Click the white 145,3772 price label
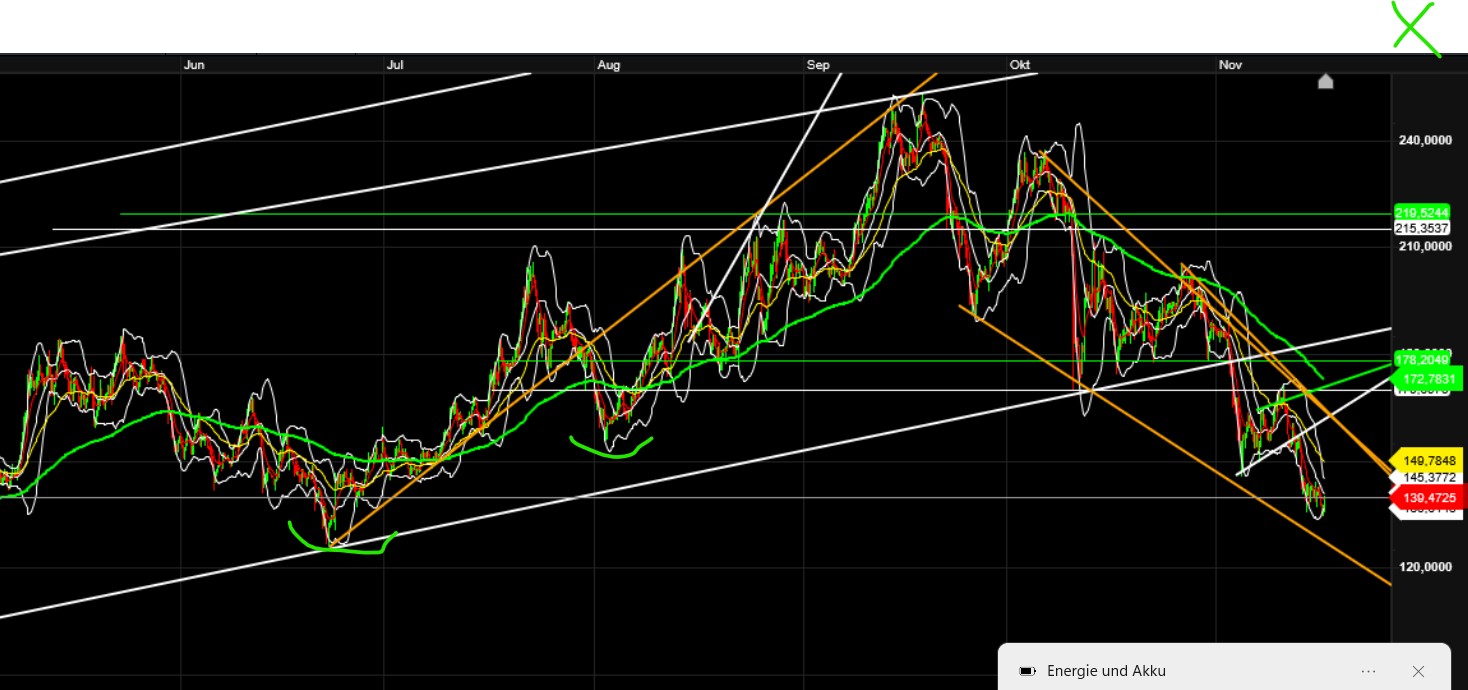1468x690 pixels. [x=1426, y=478]
